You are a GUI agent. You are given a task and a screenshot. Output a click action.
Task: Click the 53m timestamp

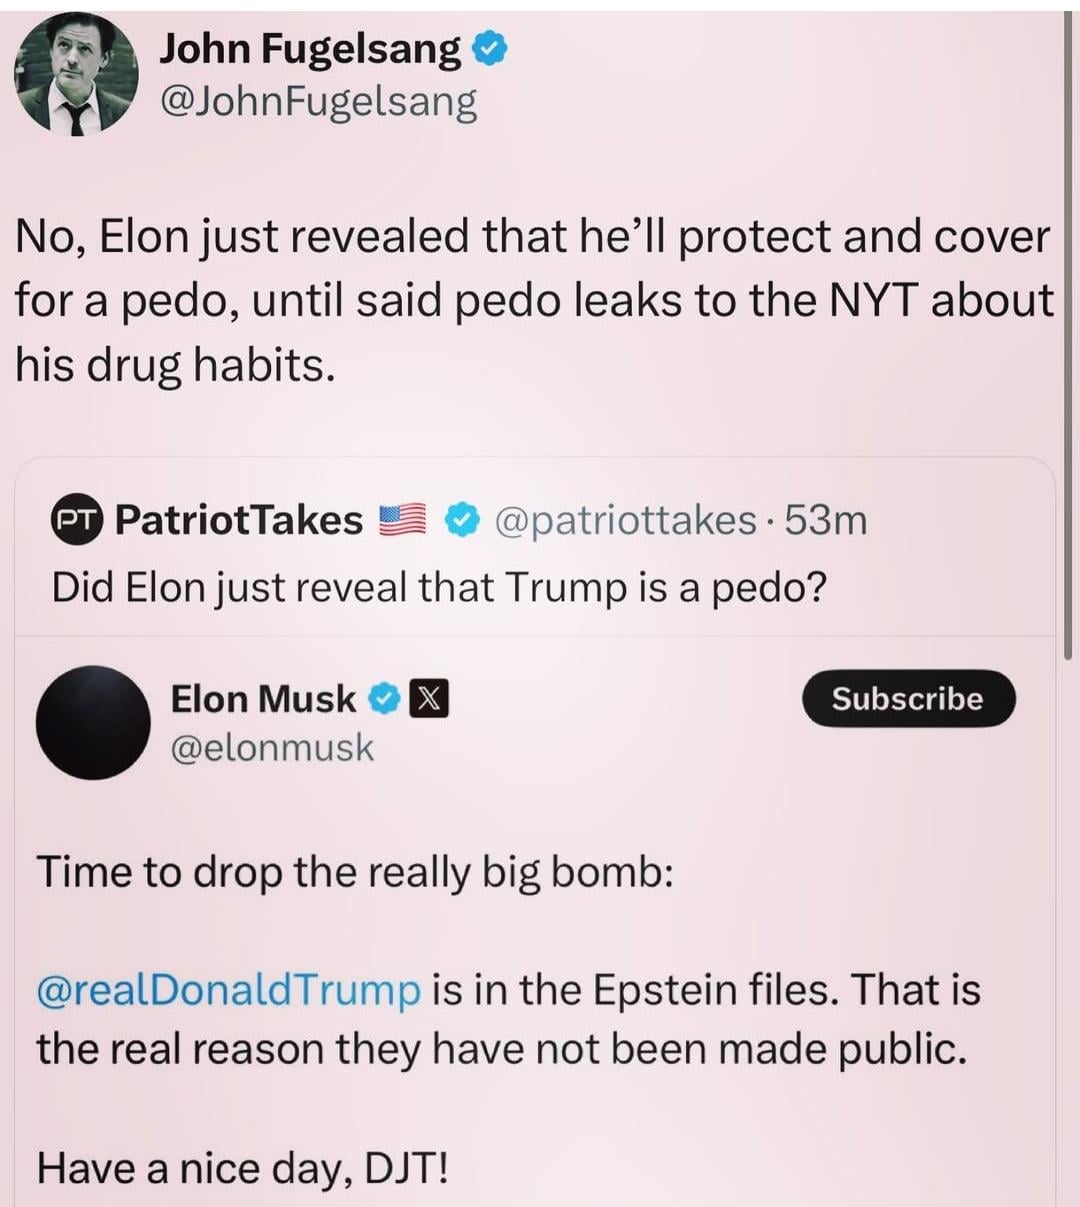click(x=826, y=520)
